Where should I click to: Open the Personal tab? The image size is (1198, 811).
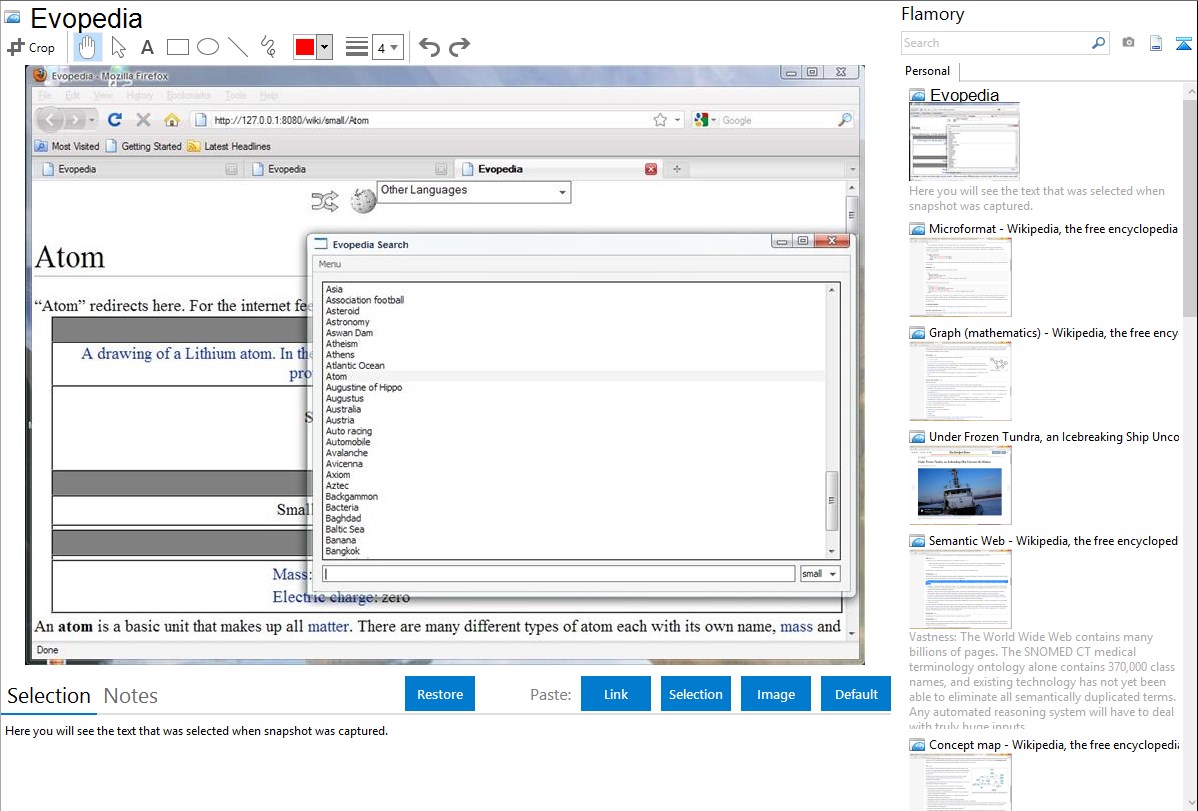927,71
